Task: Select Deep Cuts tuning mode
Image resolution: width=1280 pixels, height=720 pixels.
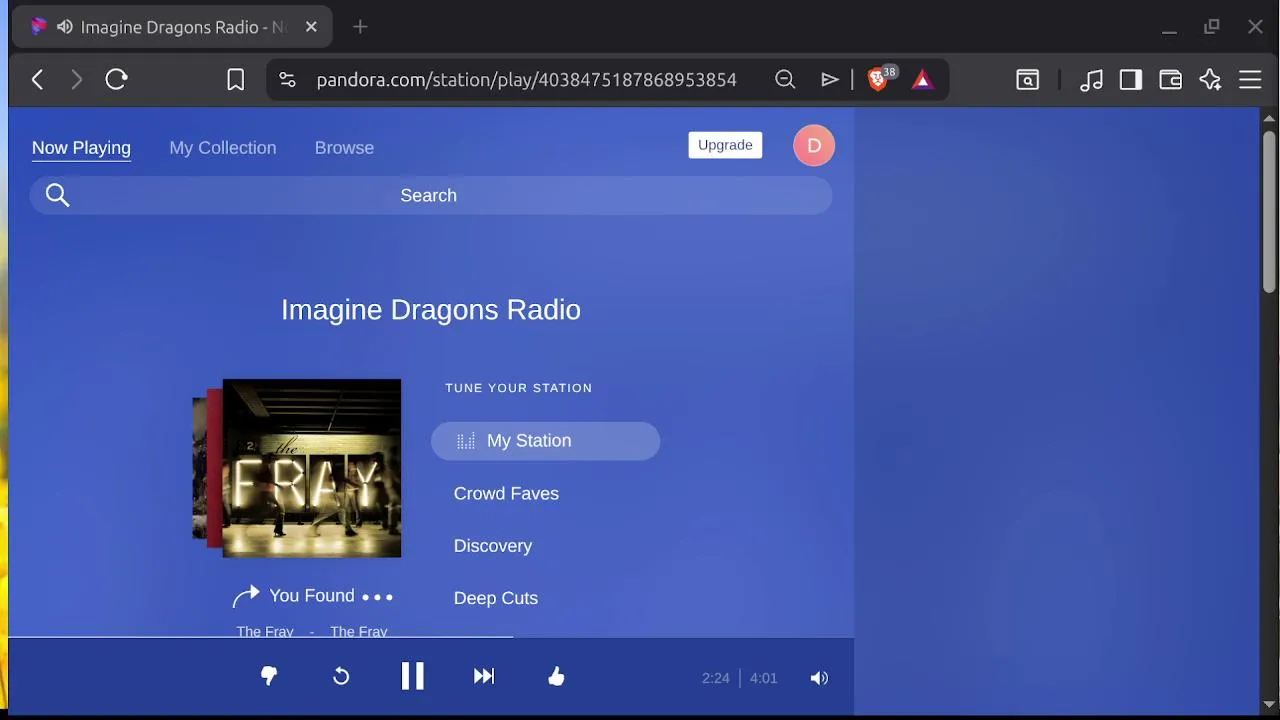Action: (496, 598)
